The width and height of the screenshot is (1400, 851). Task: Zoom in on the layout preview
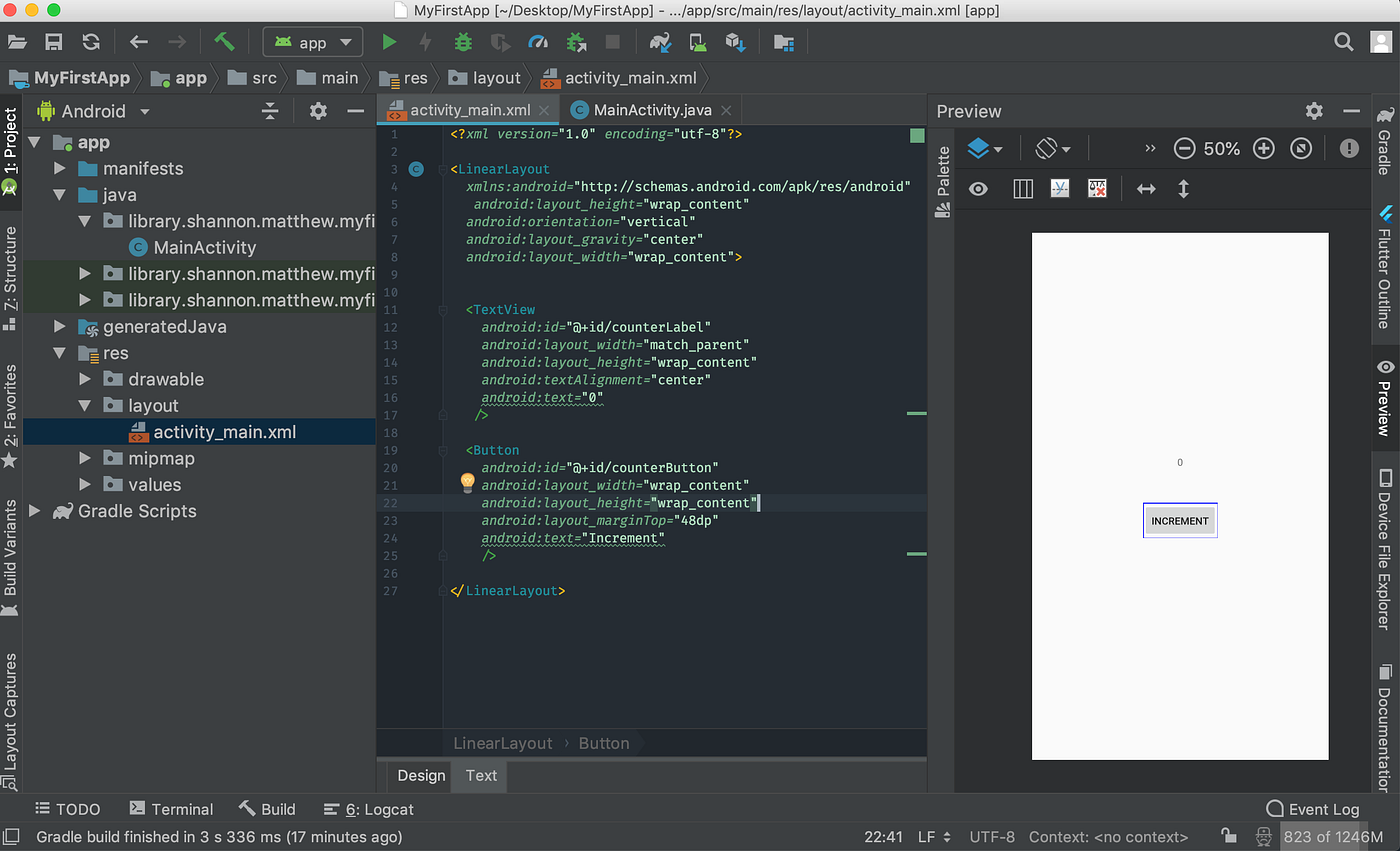(x=1263, y=148)
